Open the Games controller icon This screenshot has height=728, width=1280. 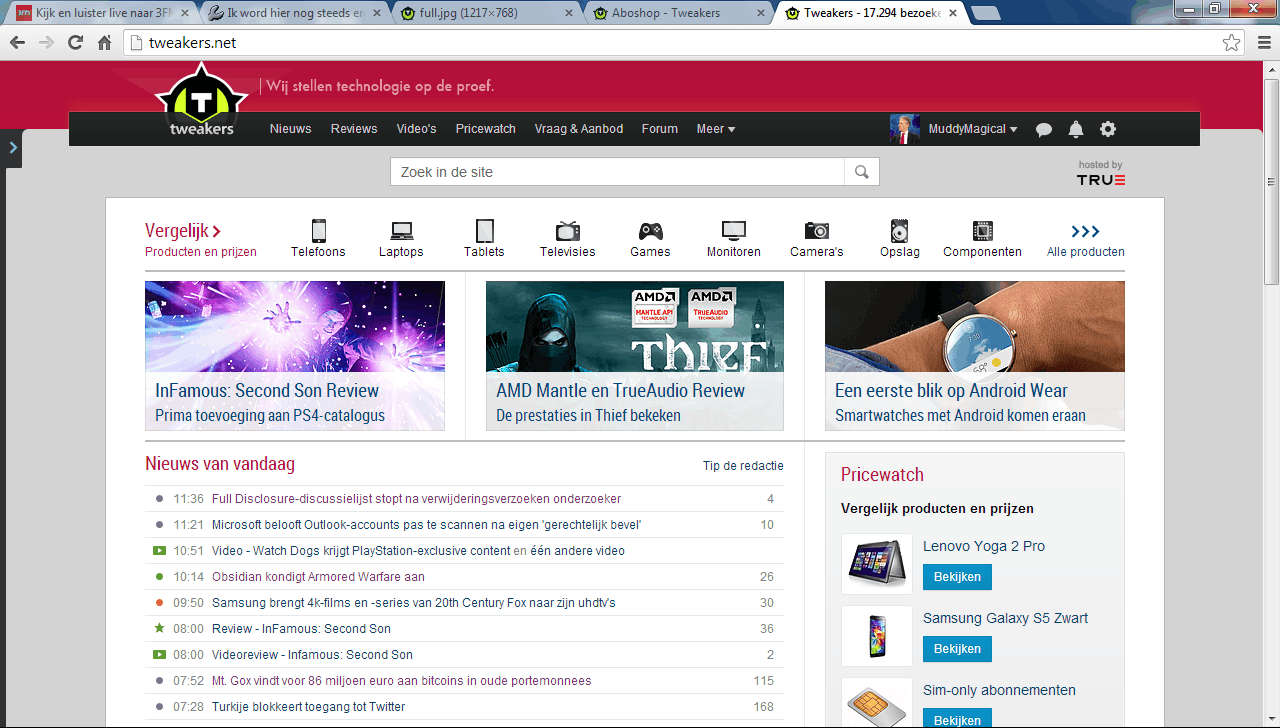tap(650, 231)
